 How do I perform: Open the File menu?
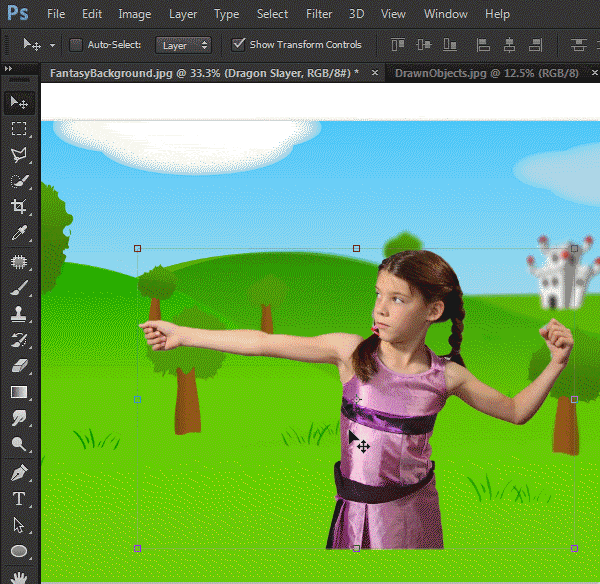coord(56,14)
